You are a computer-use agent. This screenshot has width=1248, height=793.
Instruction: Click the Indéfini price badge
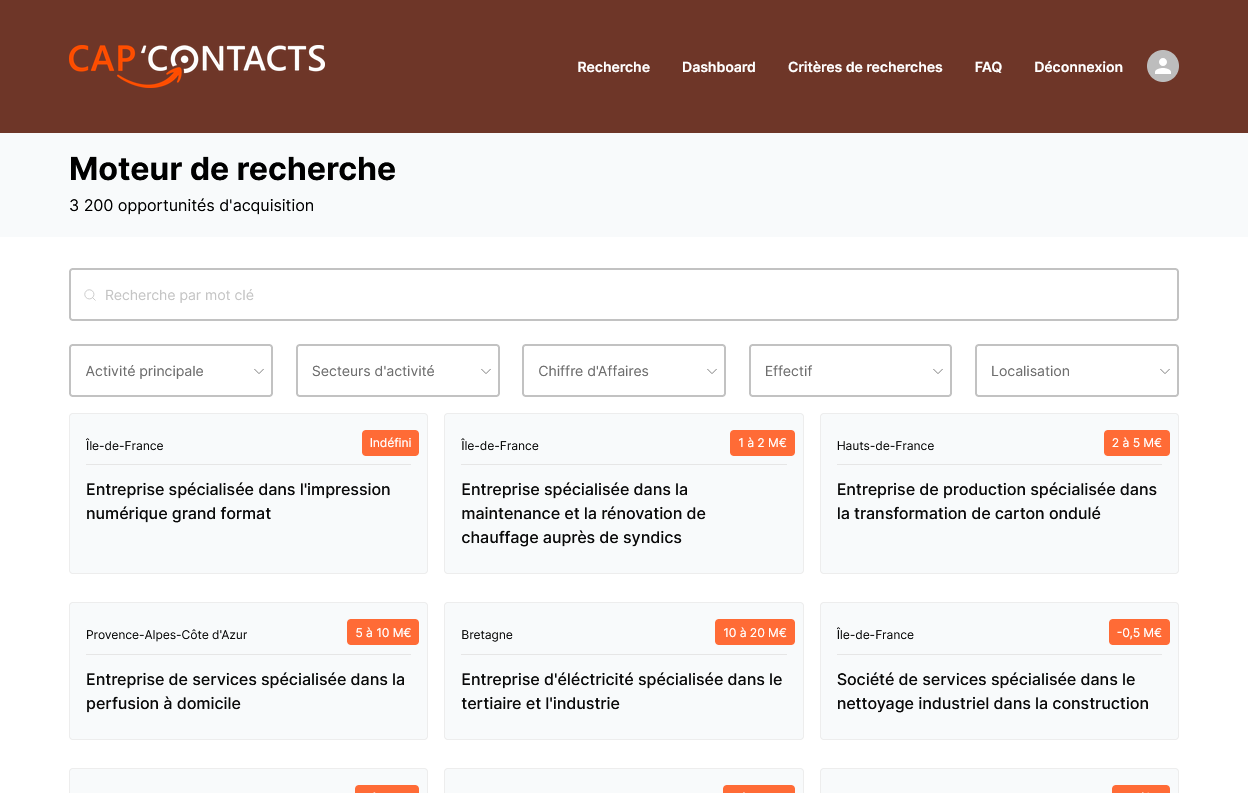390,442
